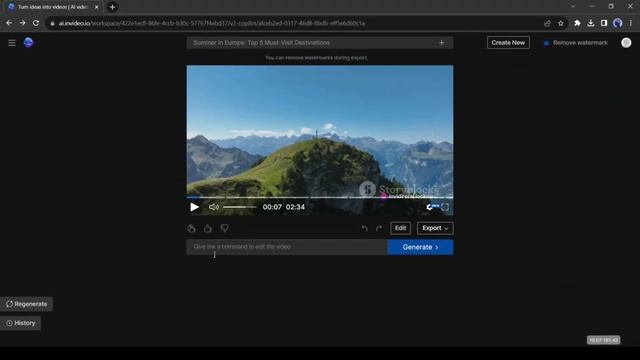Open the tab search chevron
Screen dimensions: 640x360
[x=573, y=7]
